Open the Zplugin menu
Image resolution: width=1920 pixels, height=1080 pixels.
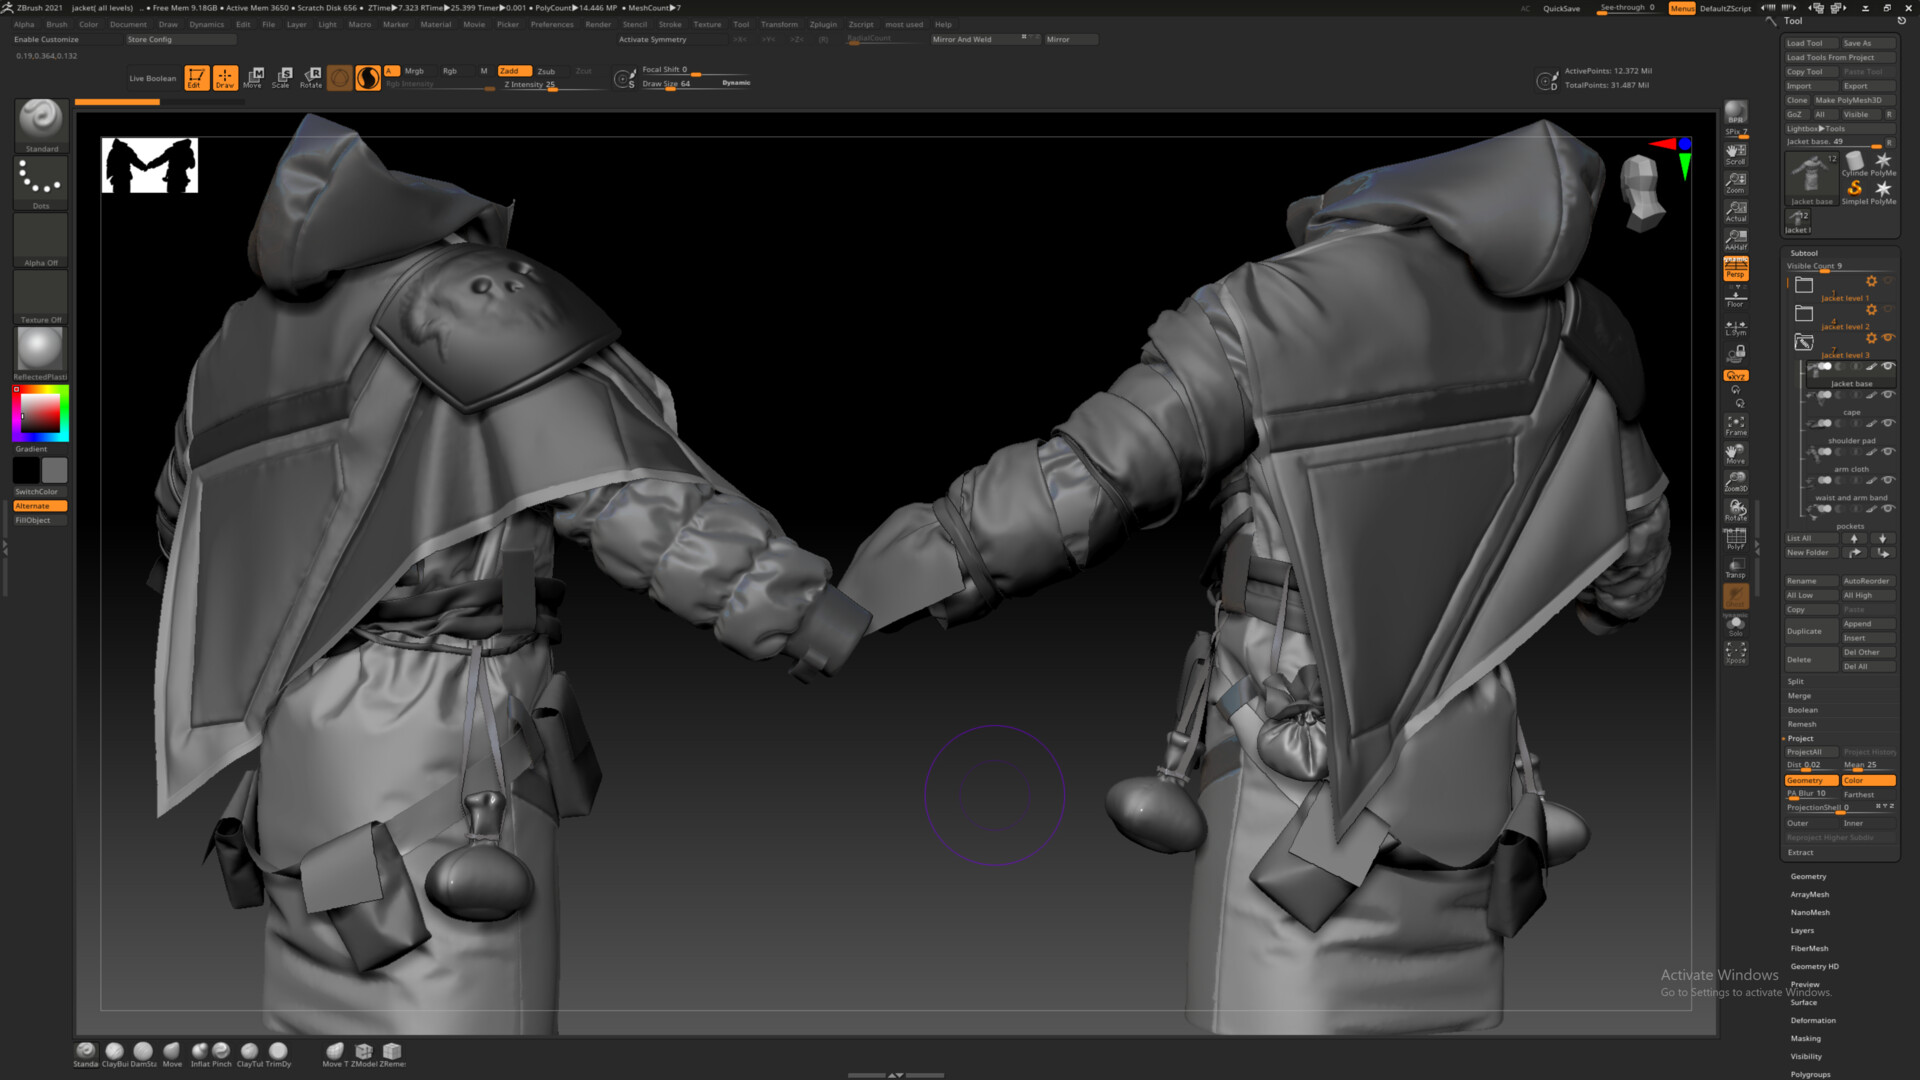click(x=823, y=24)
